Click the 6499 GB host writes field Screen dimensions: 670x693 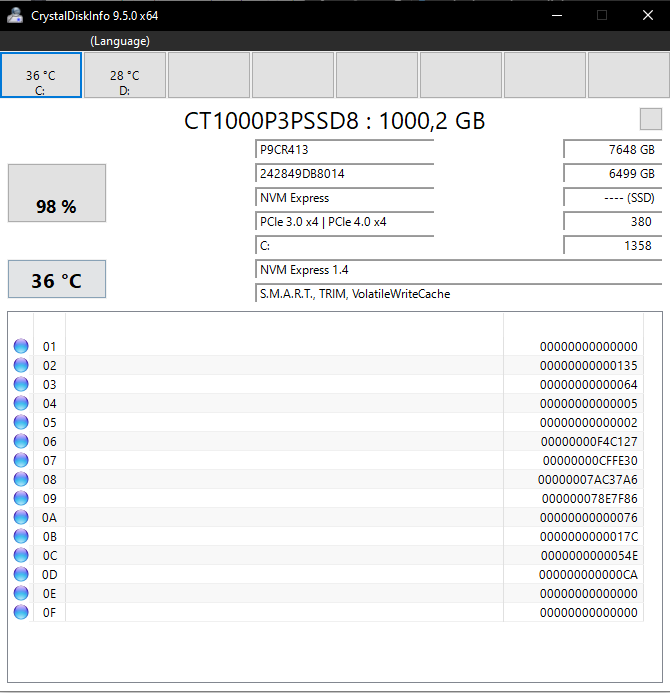click(x=613, y=173)
